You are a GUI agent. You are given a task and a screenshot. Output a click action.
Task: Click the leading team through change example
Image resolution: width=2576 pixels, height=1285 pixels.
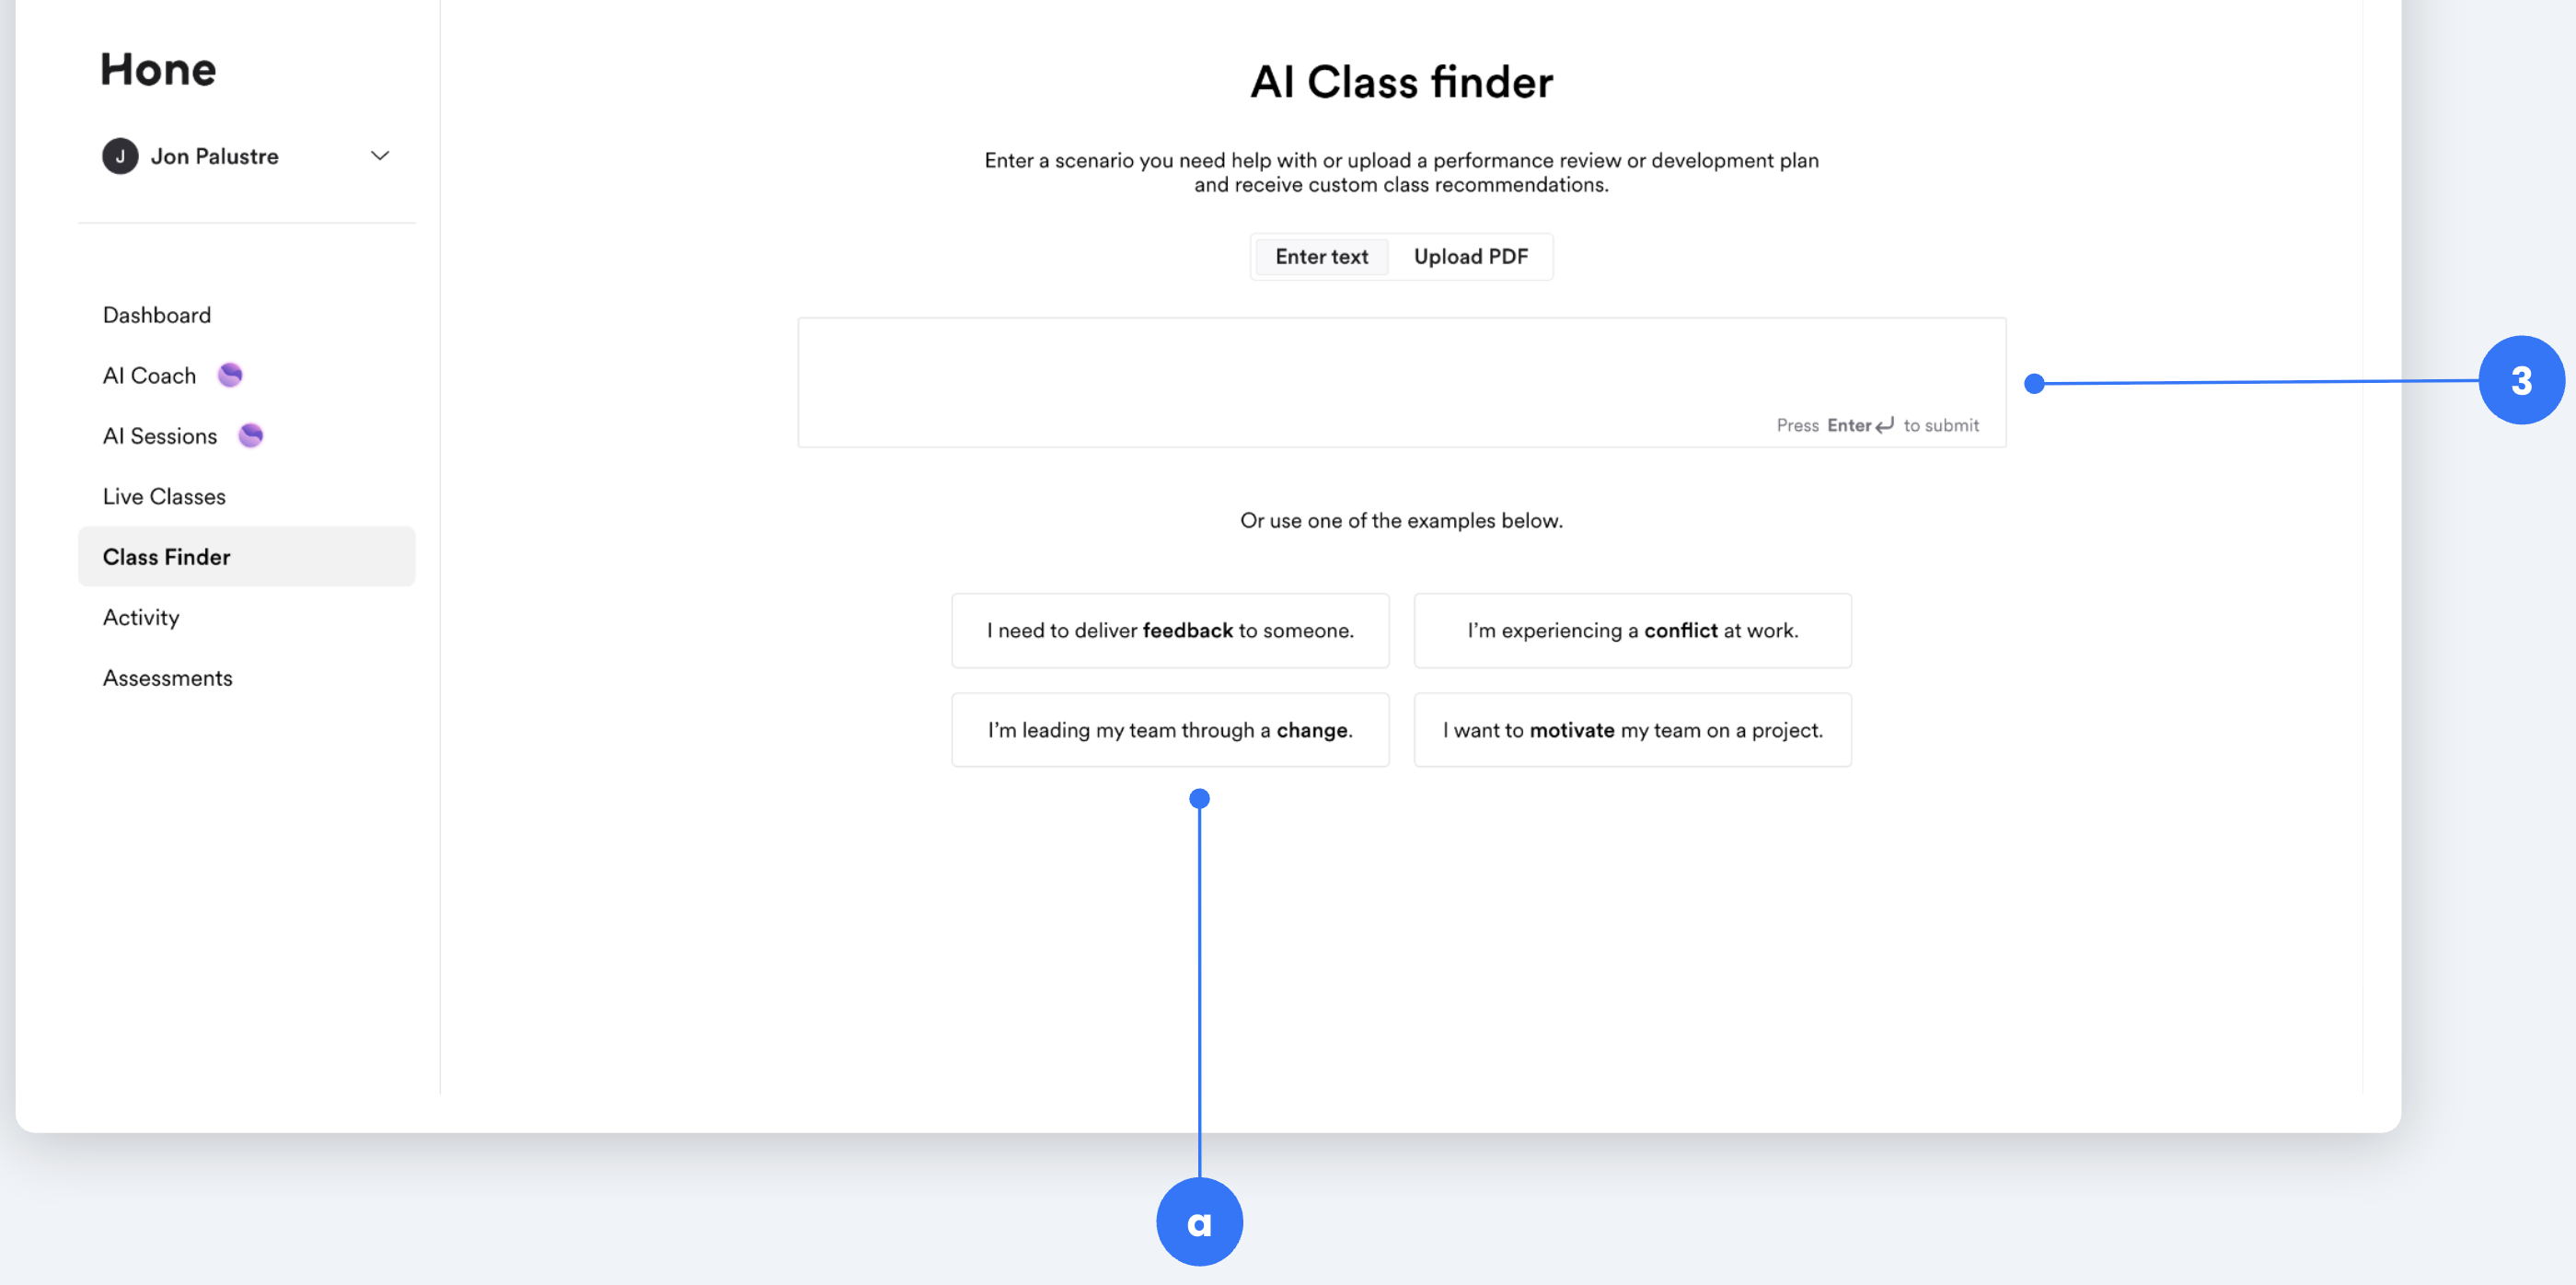1170,729
